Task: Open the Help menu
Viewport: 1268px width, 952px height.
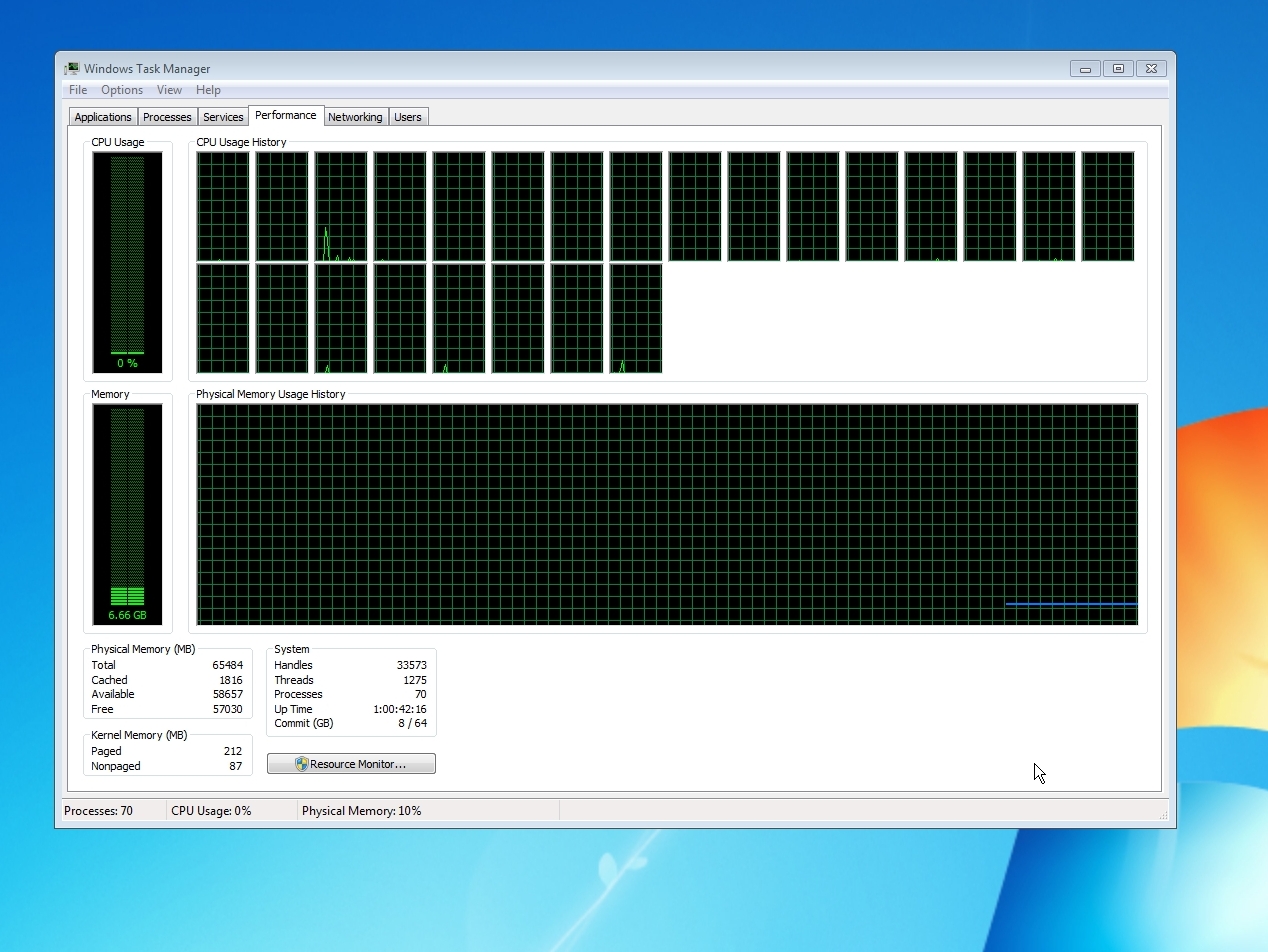Action: point(208,90)
